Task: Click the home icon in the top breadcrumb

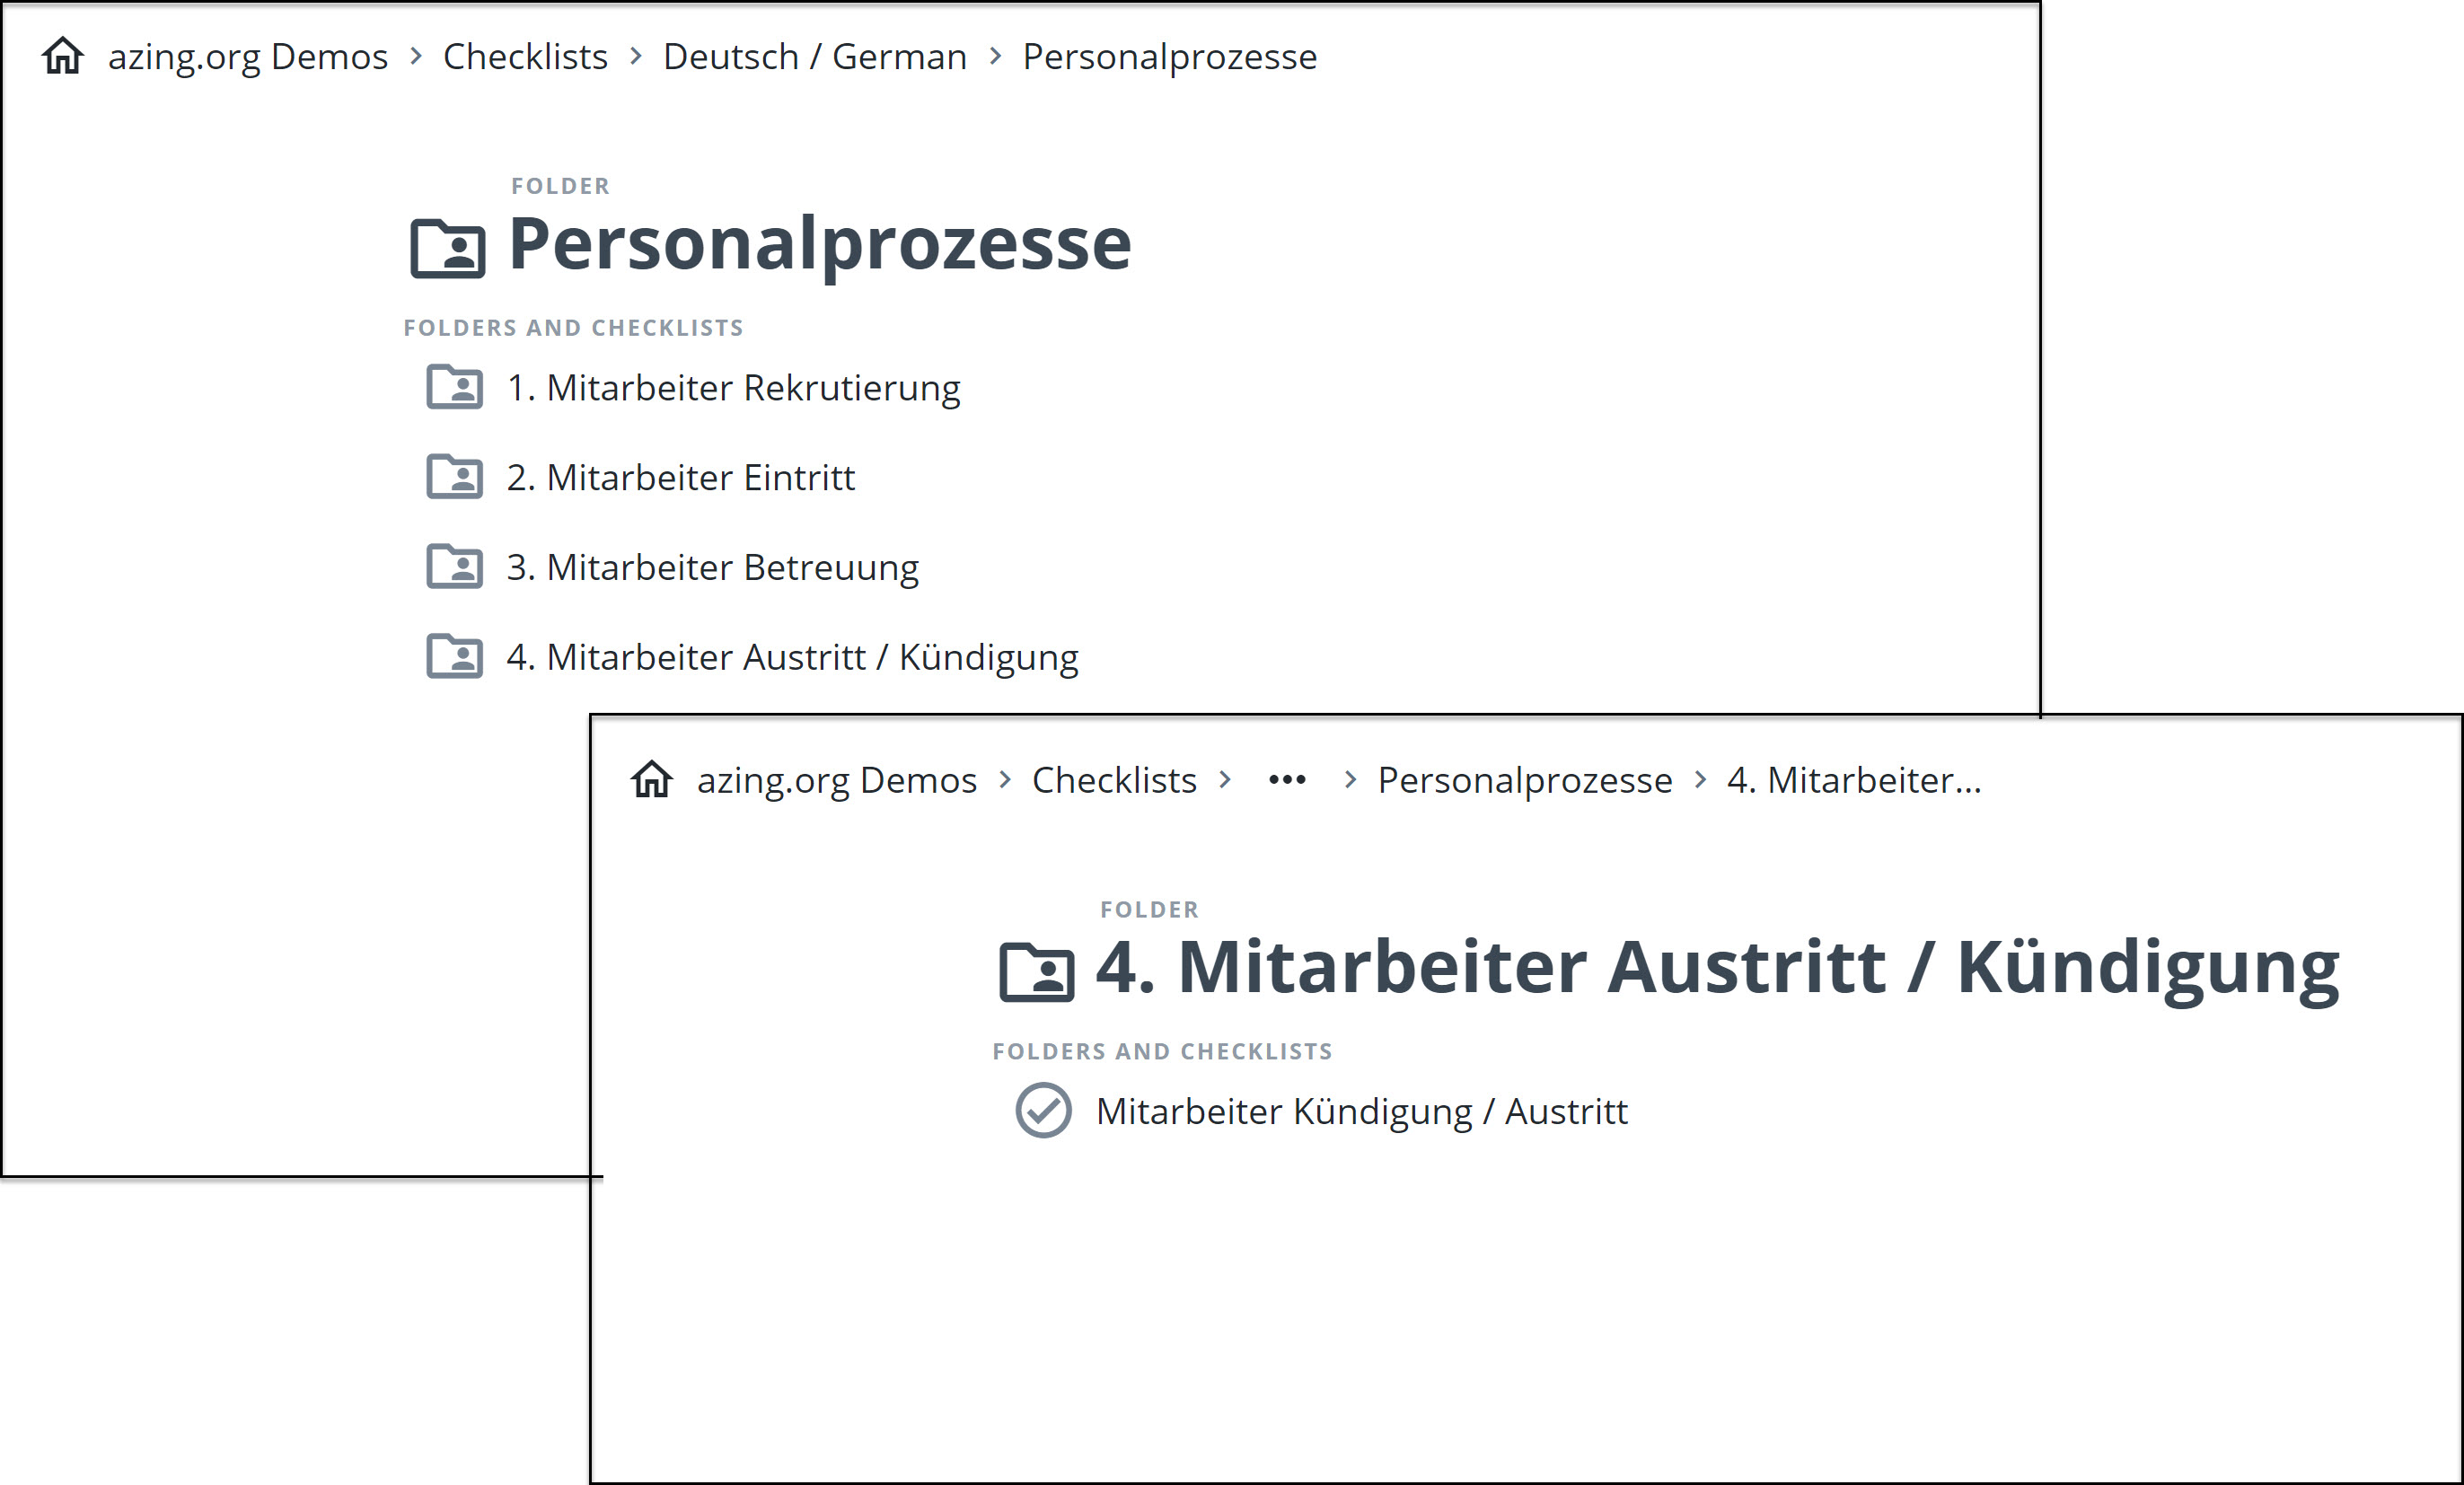Action: (62, 56)
